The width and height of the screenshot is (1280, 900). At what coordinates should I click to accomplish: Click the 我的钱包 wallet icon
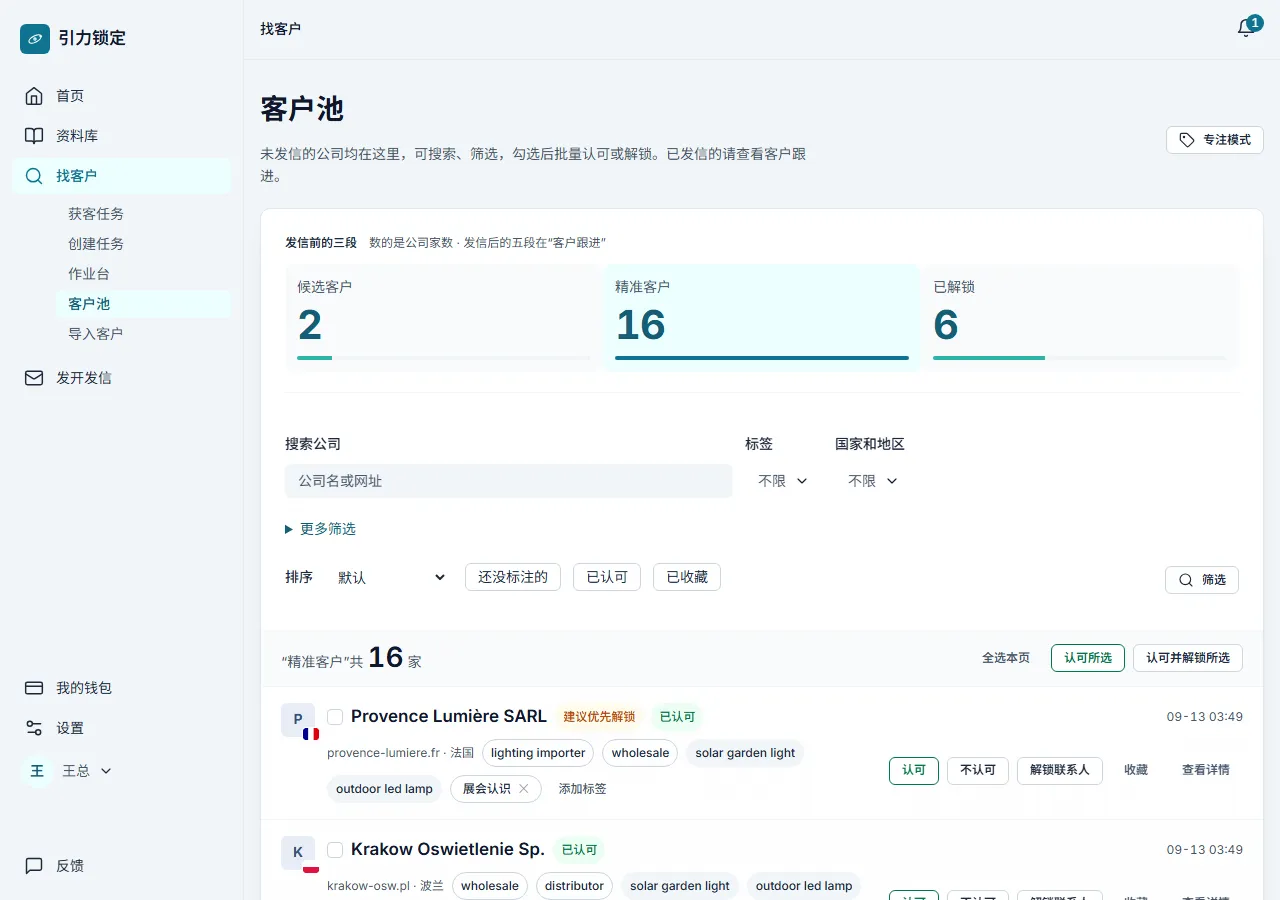(x=34, y=688)
